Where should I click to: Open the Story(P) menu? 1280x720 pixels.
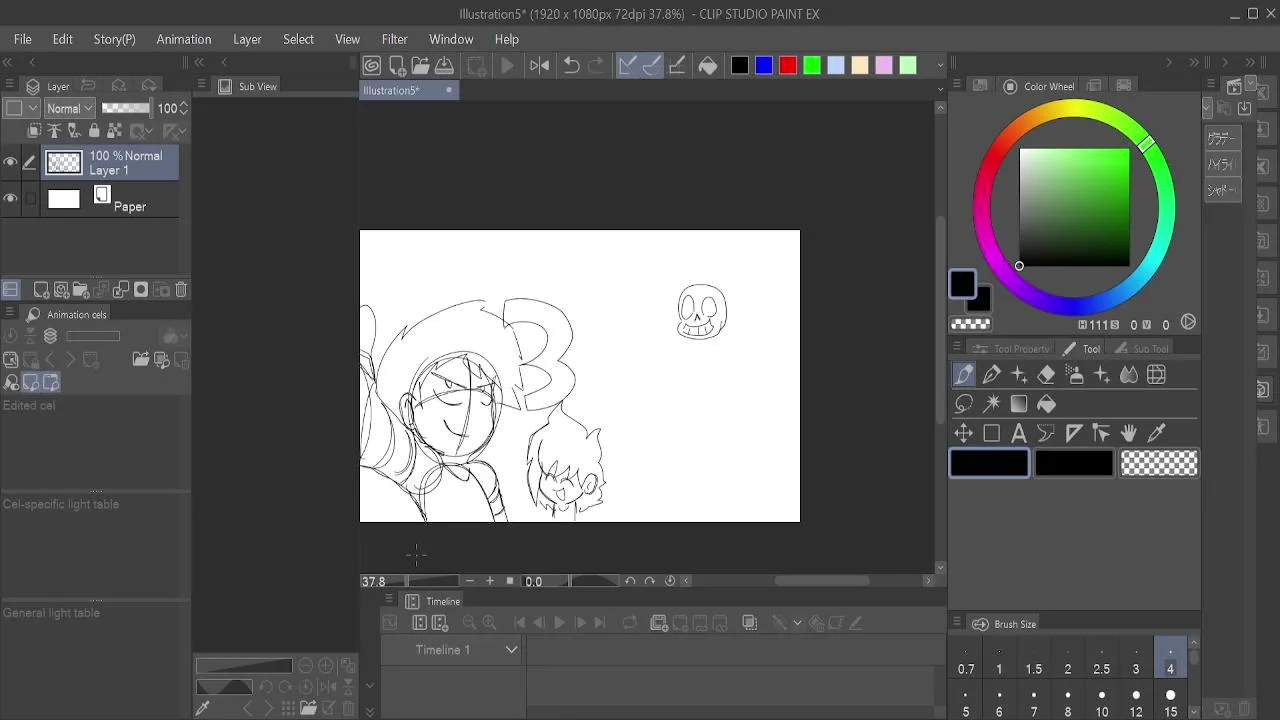point(114,39)
